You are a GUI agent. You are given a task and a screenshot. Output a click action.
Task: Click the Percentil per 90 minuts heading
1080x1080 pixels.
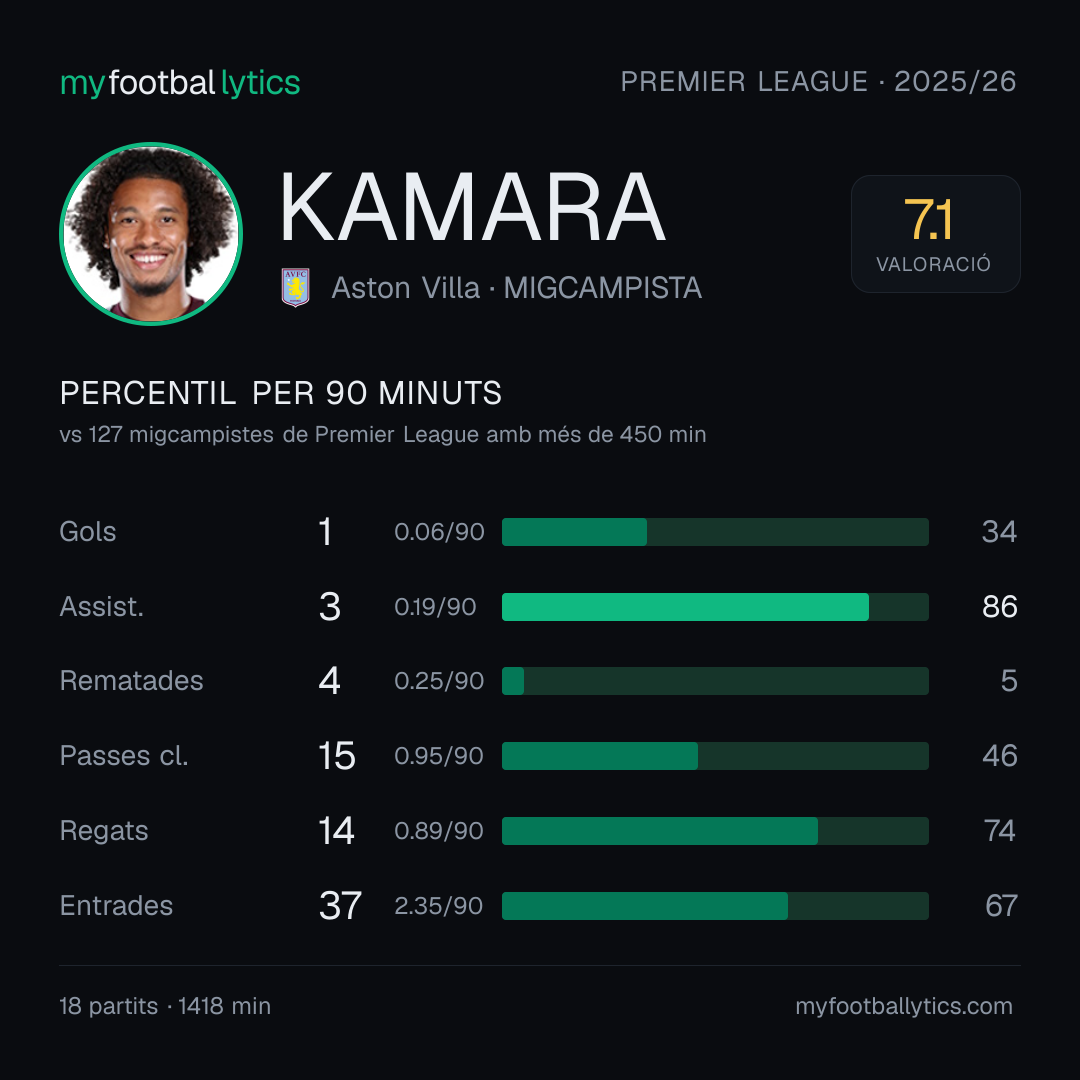coord(281,393)
